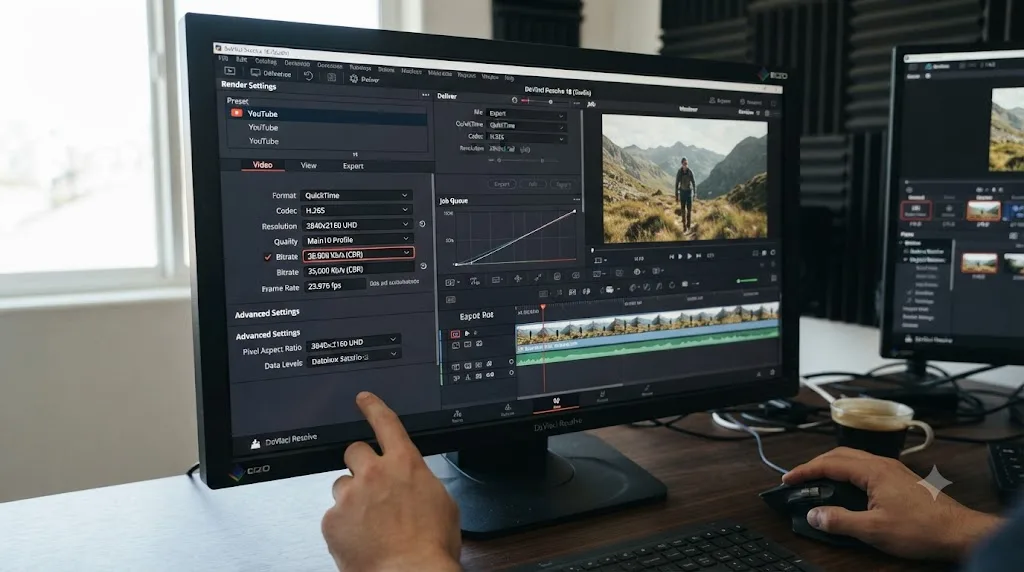Open the Expert dropdown in Deliver panel
Viewport: 1024px width, 572px height.
click(526, 114)
